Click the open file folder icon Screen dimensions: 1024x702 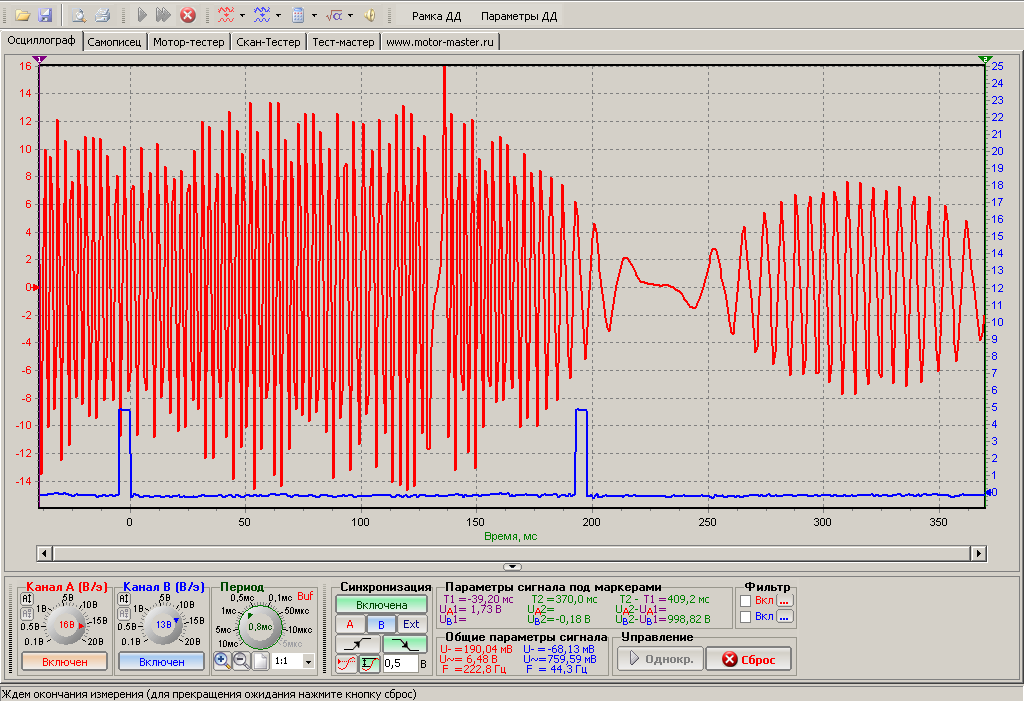pos(22,15)
